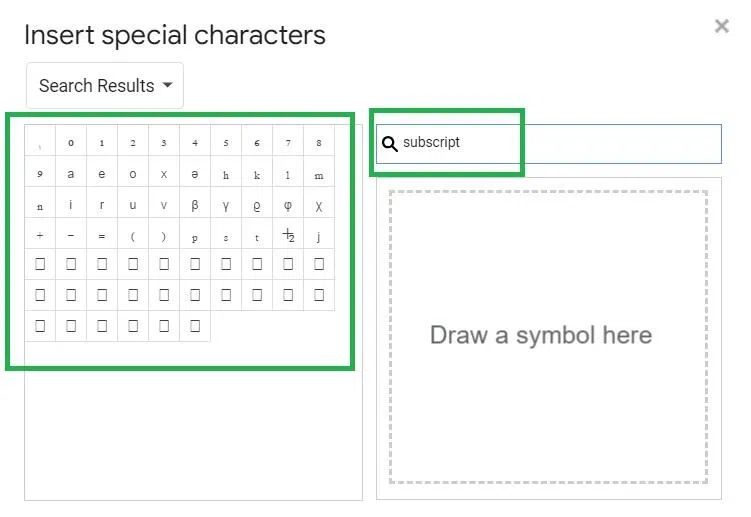Insert the subscript minus sign
751x517 pixels.
point(71,236)
